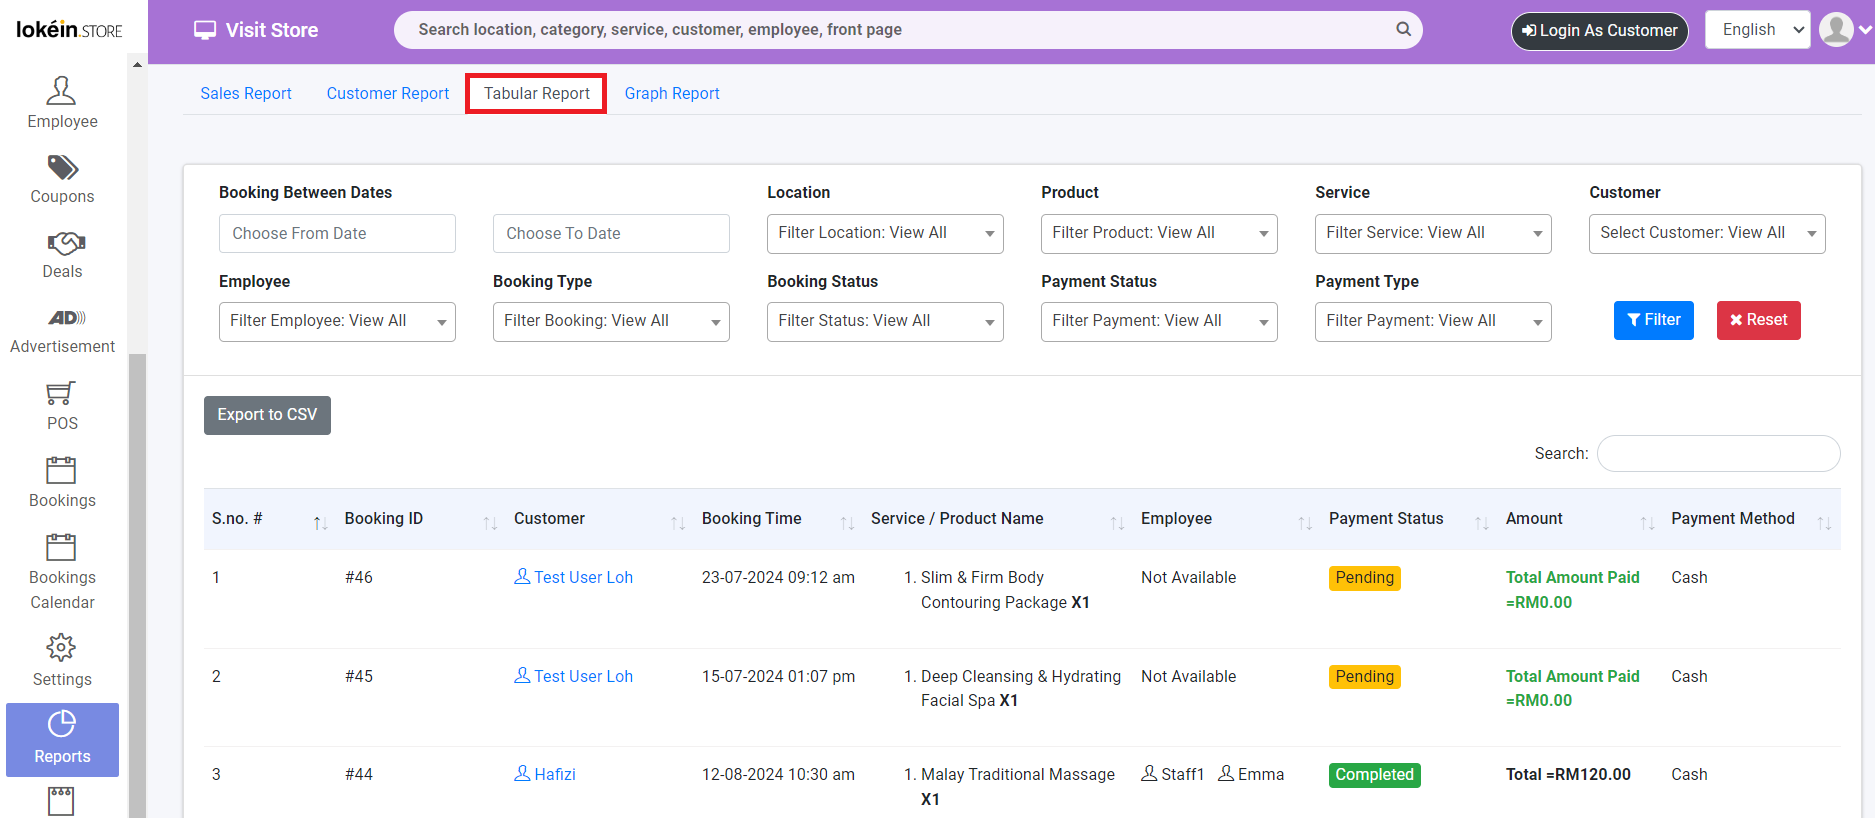Open the Advertisement AD icon
The width and height of the screenshot is (1875, 818).
coord(66,318)
